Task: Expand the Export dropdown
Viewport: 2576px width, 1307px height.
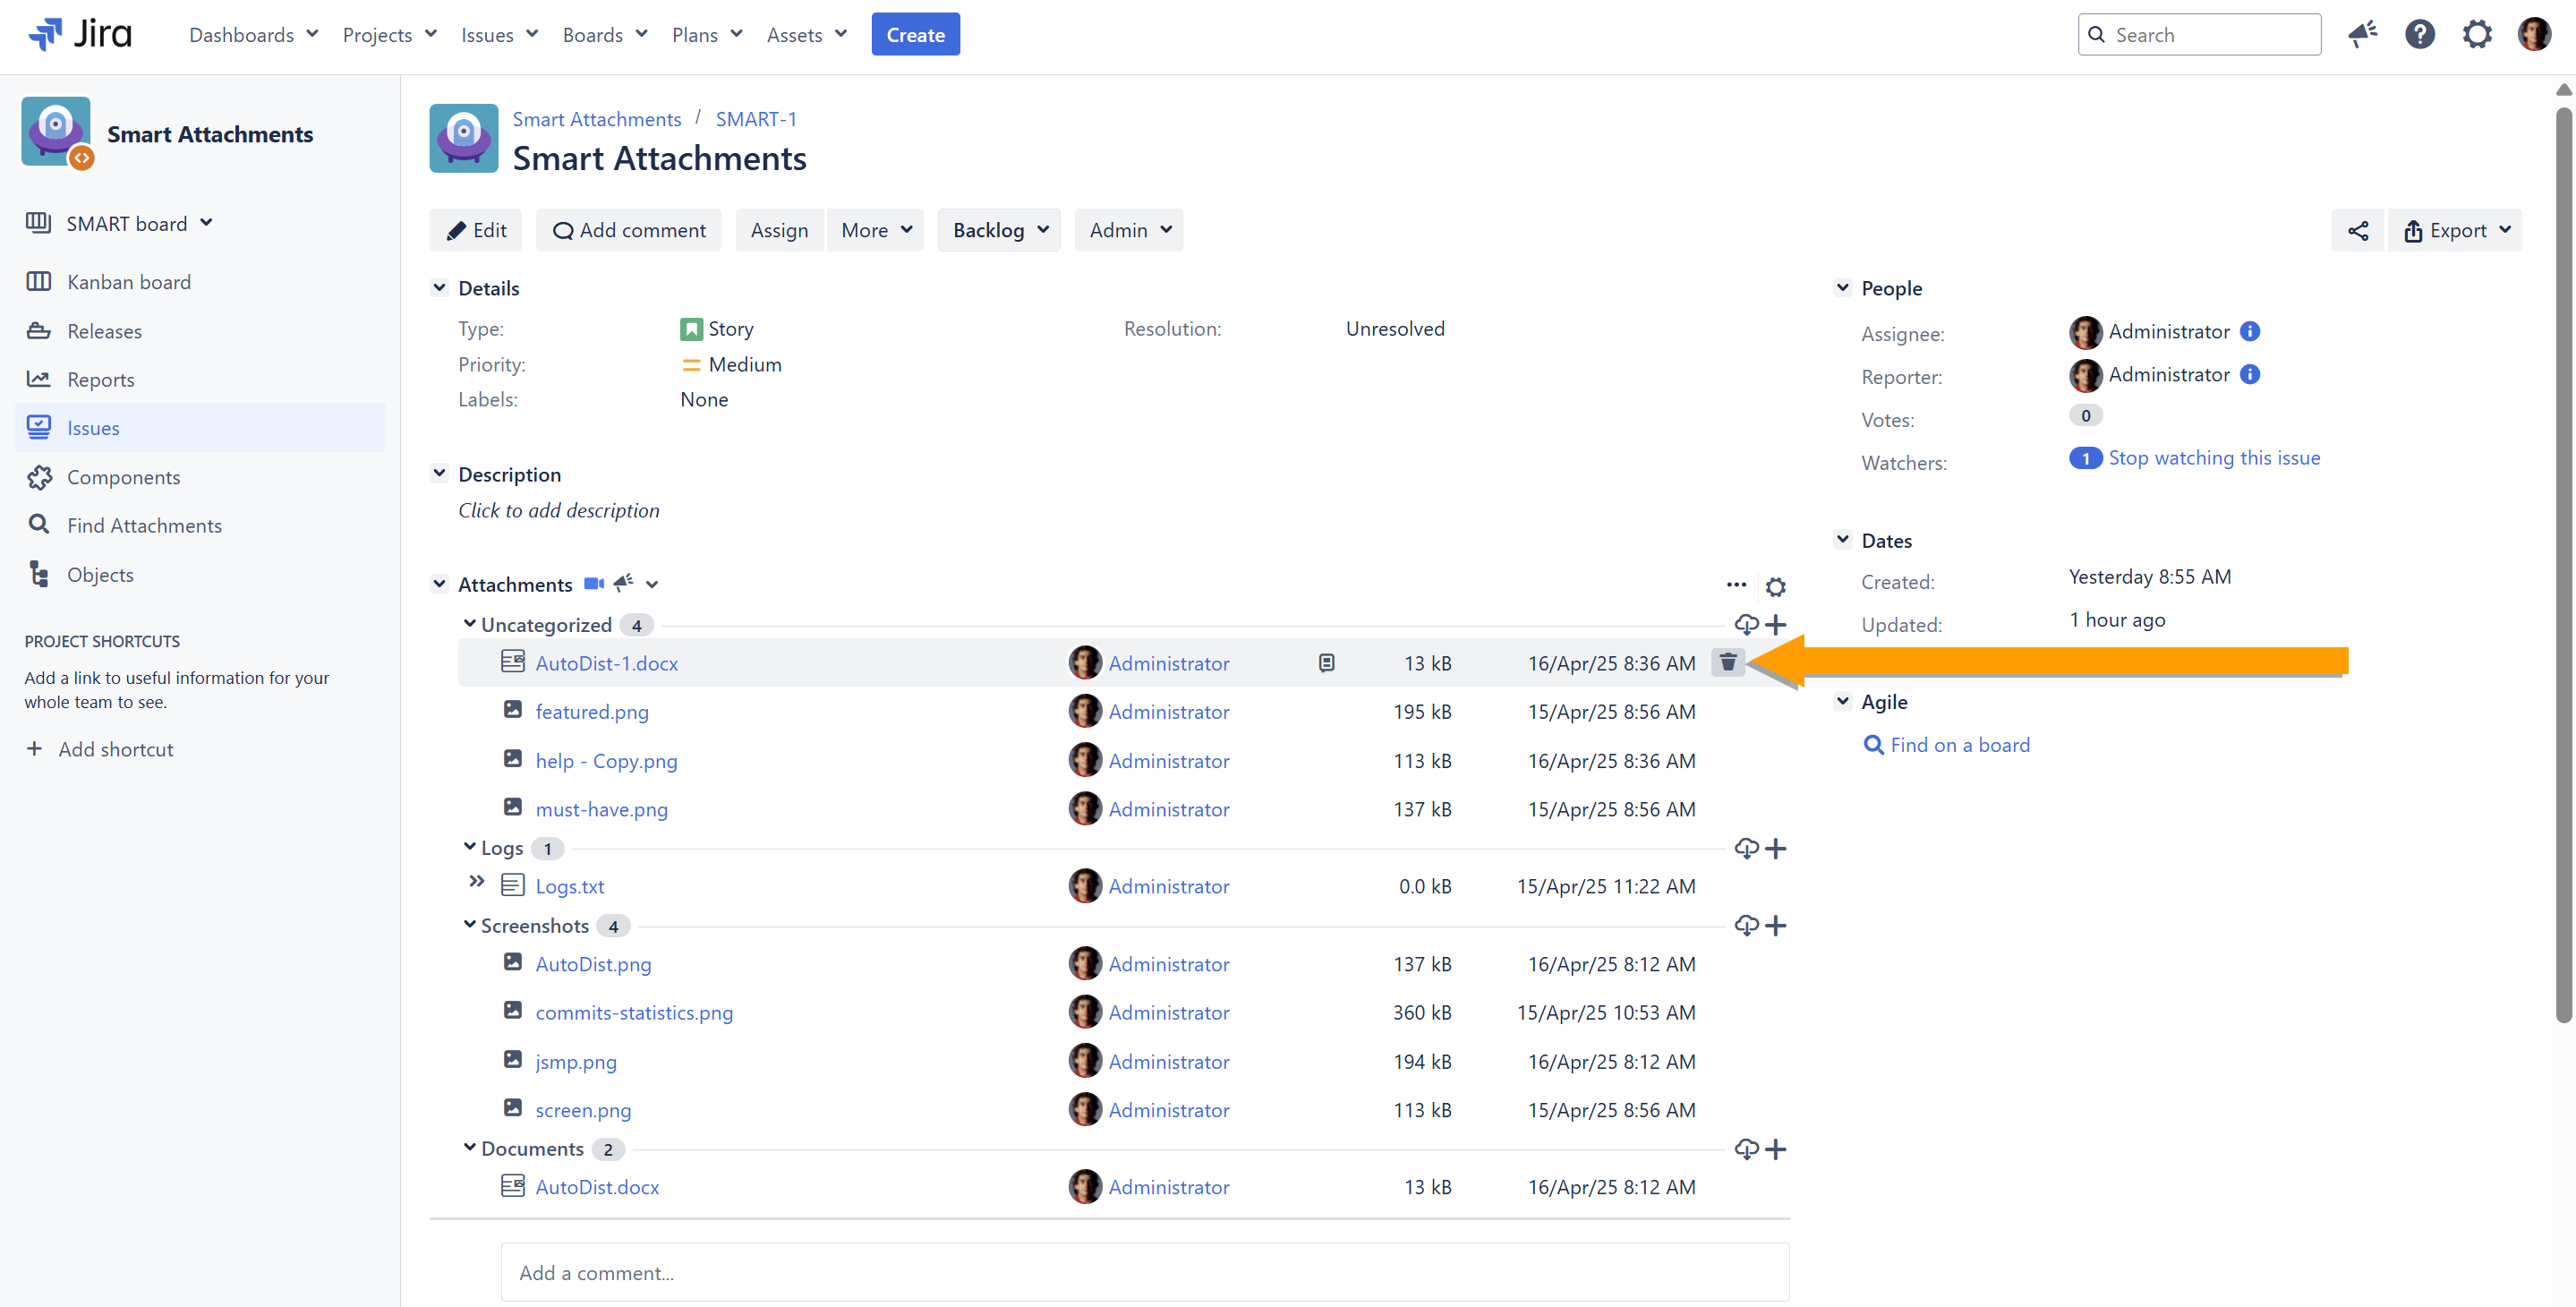Action: [x=2456, y=231]
